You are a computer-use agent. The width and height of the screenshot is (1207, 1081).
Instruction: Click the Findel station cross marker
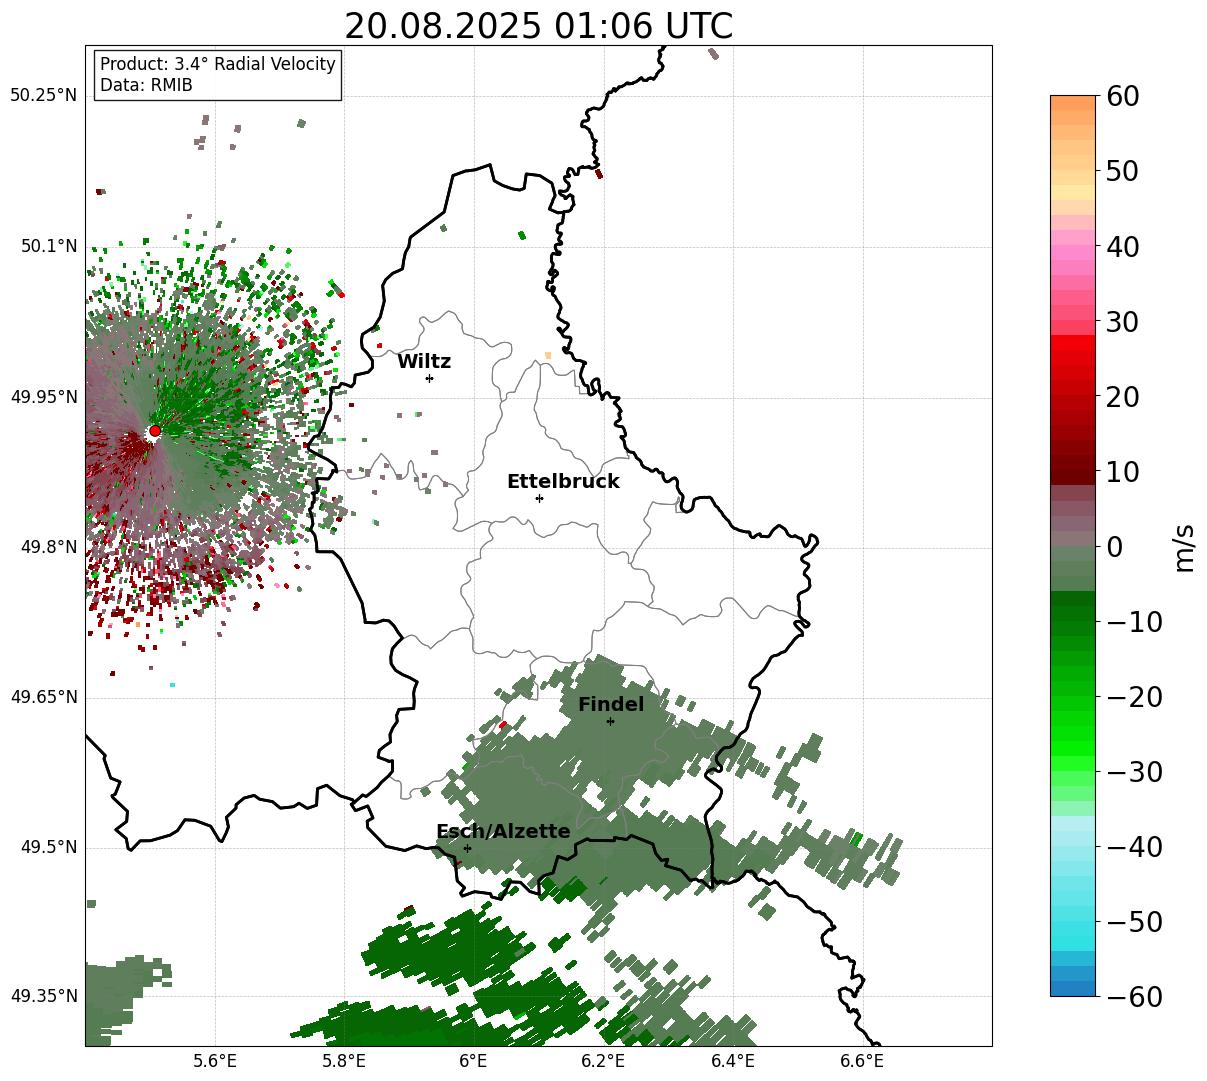pos(610,721)
